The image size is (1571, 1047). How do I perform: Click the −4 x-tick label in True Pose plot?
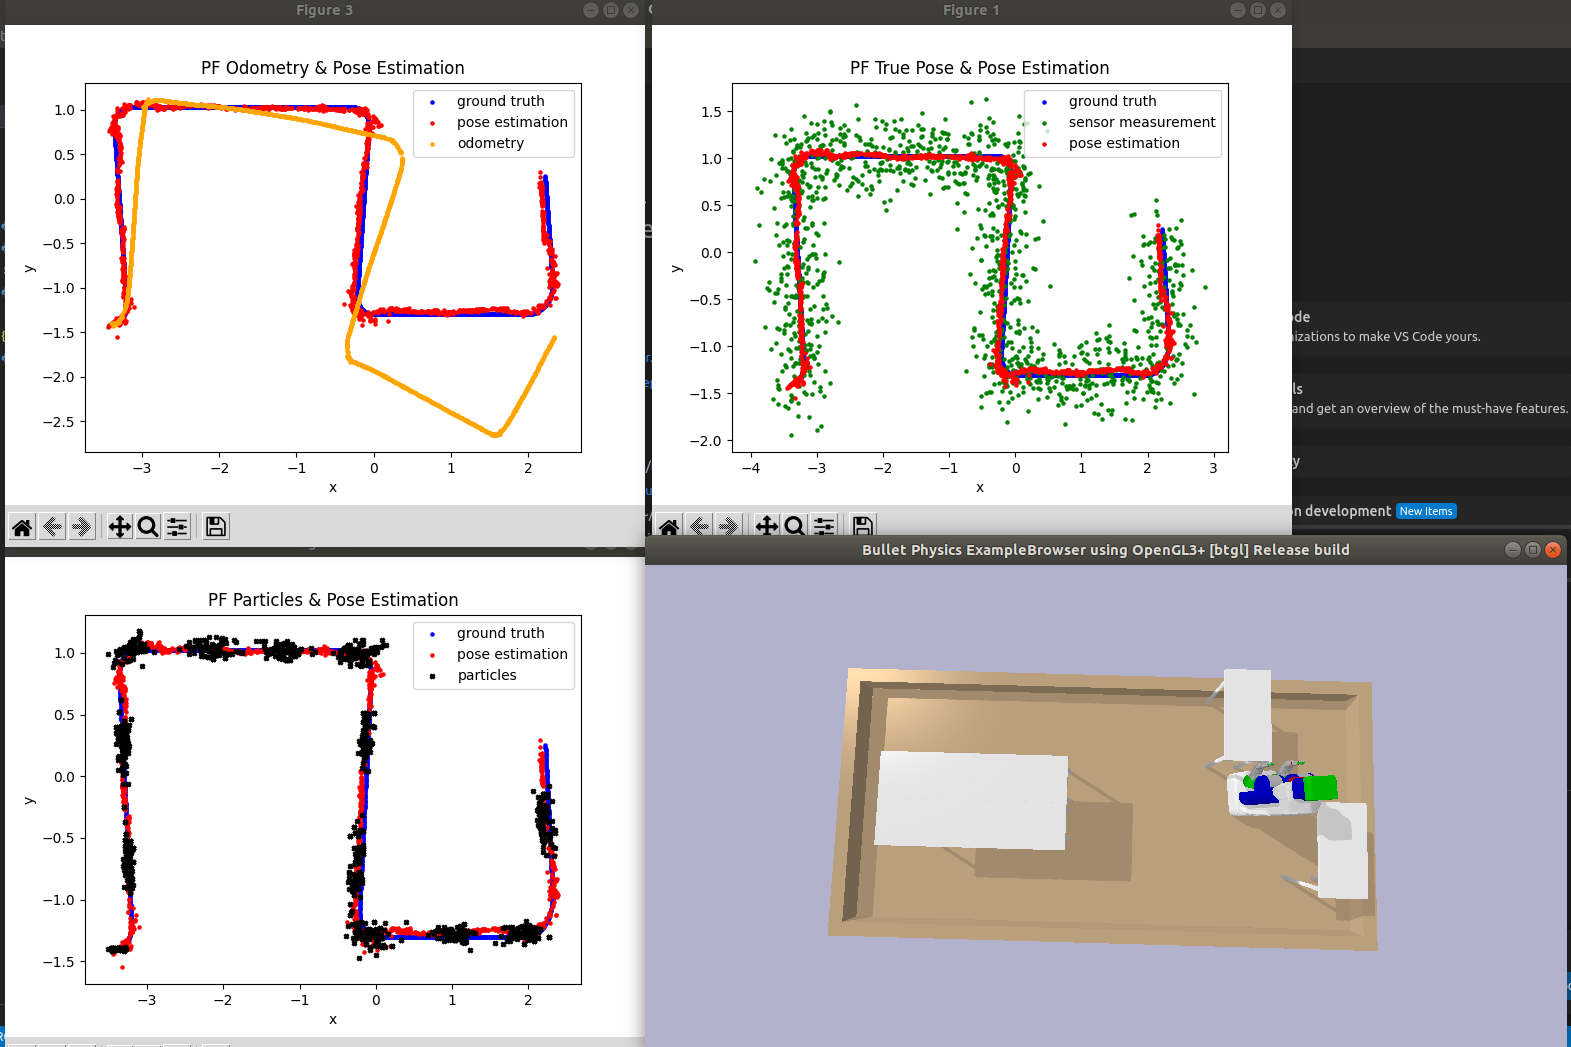pos(750,468)
